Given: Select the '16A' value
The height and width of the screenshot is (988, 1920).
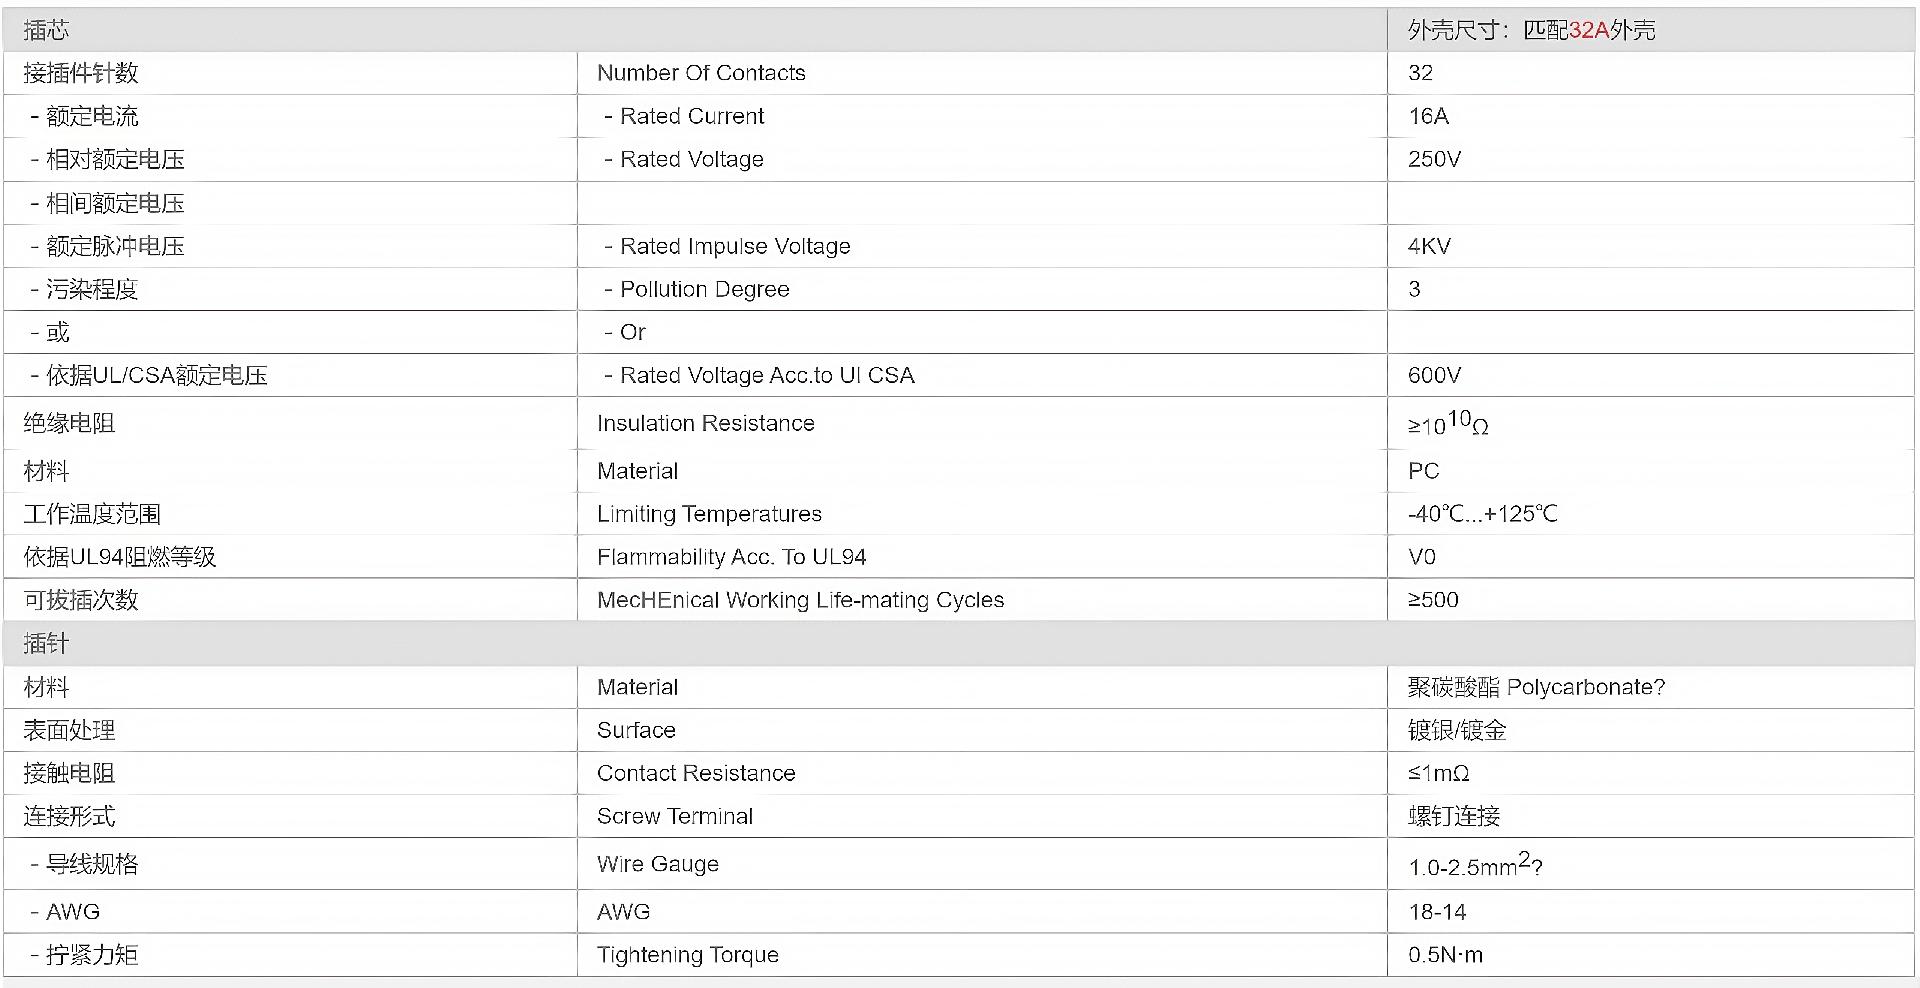Looking at the screenshot, I should pos(1428,116).
